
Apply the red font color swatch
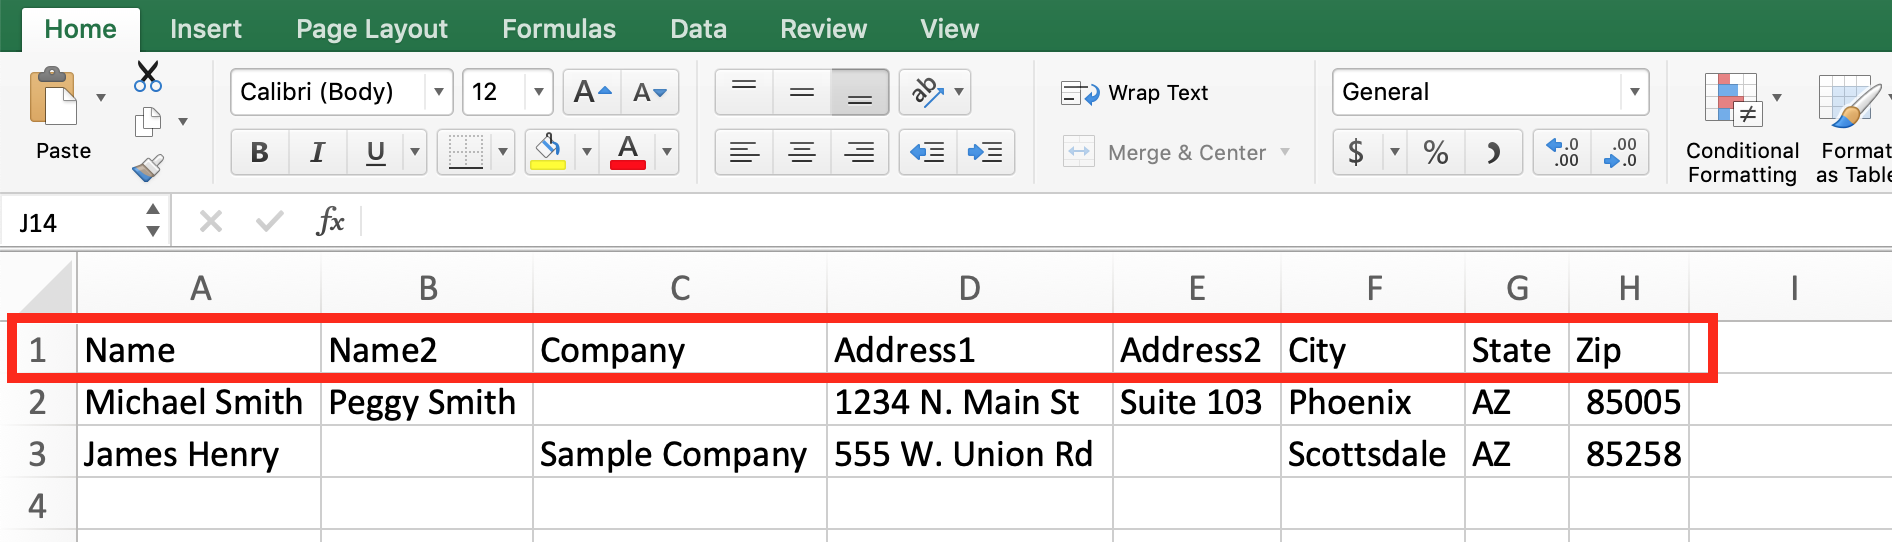point(628,153)
